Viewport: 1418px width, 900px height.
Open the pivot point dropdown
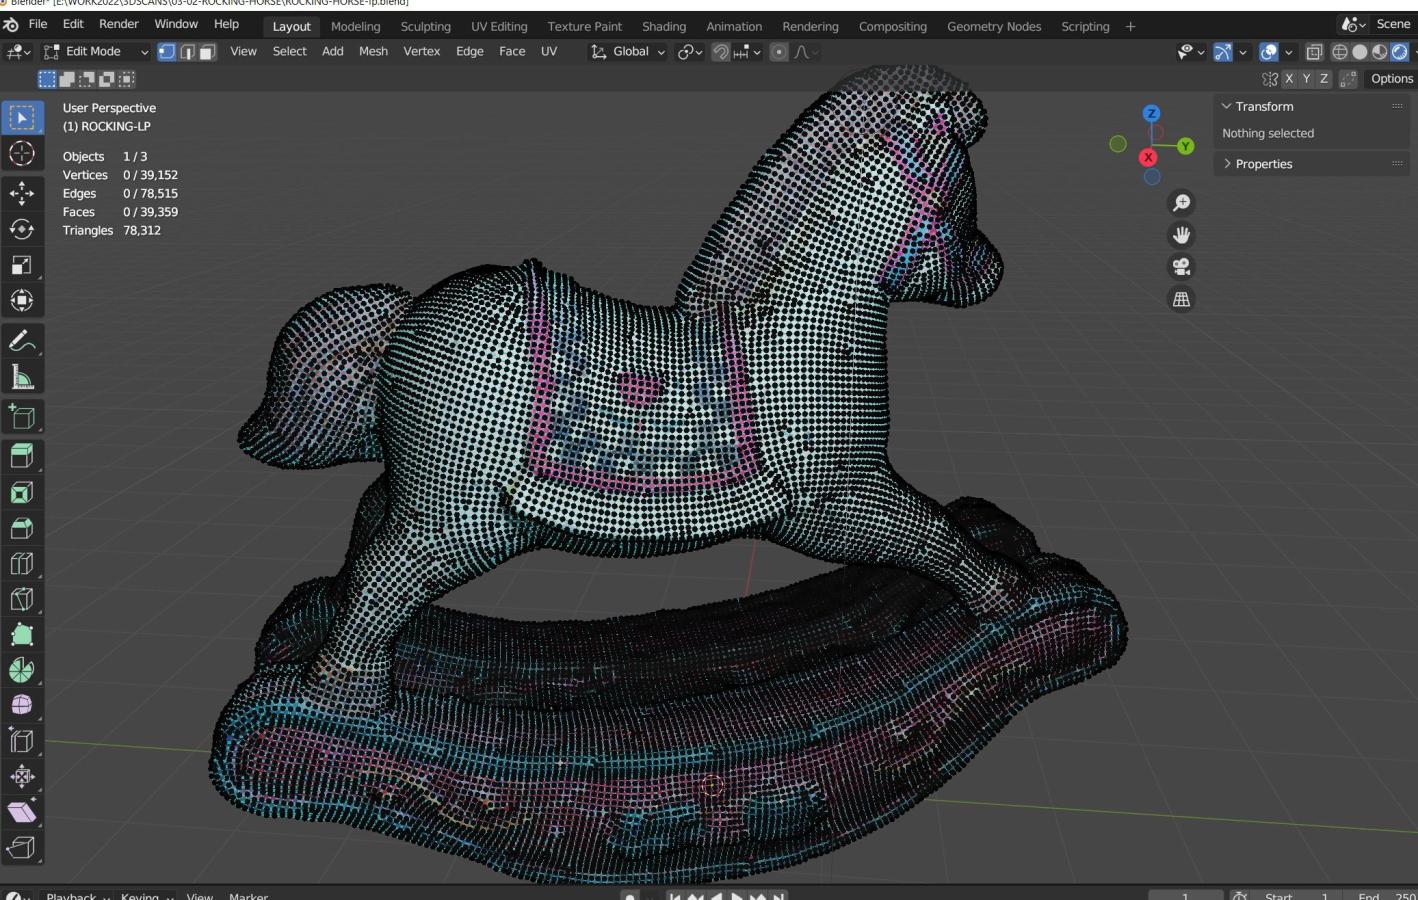[x=690, y=52]
